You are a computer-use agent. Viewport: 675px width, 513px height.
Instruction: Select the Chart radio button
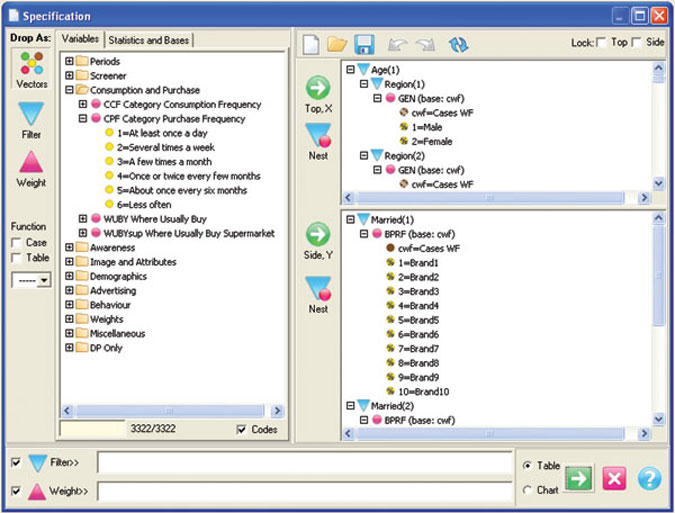(527, 490)
